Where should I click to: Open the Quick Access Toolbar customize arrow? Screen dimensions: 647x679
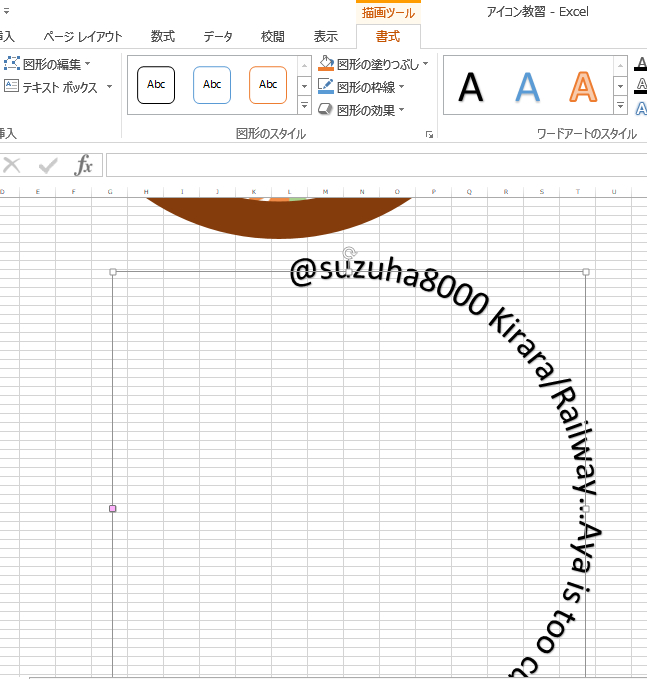(6, 12)
